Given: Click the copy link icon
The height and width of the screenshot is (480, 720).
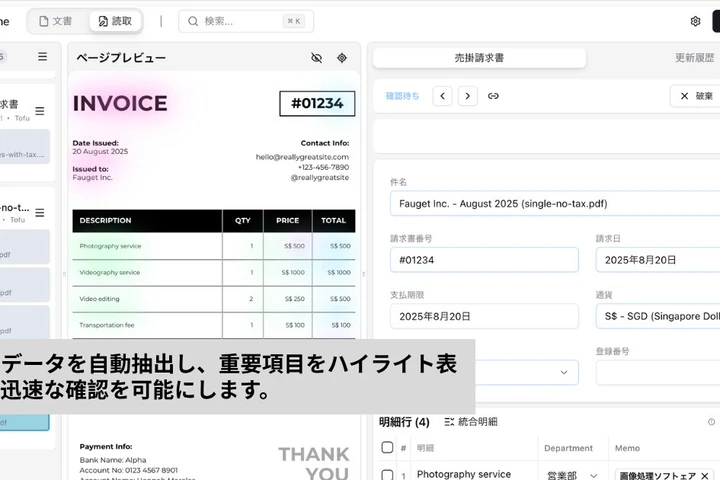Looking at the screenshot, I should 493,96.
